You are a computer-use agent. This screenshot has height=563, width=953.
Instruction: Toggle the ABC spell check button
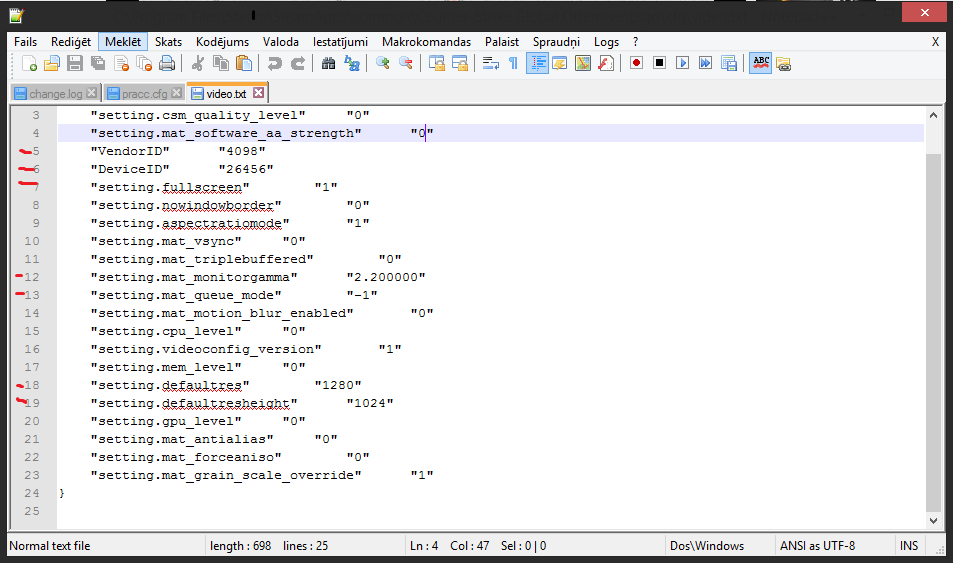coord(761,63)
